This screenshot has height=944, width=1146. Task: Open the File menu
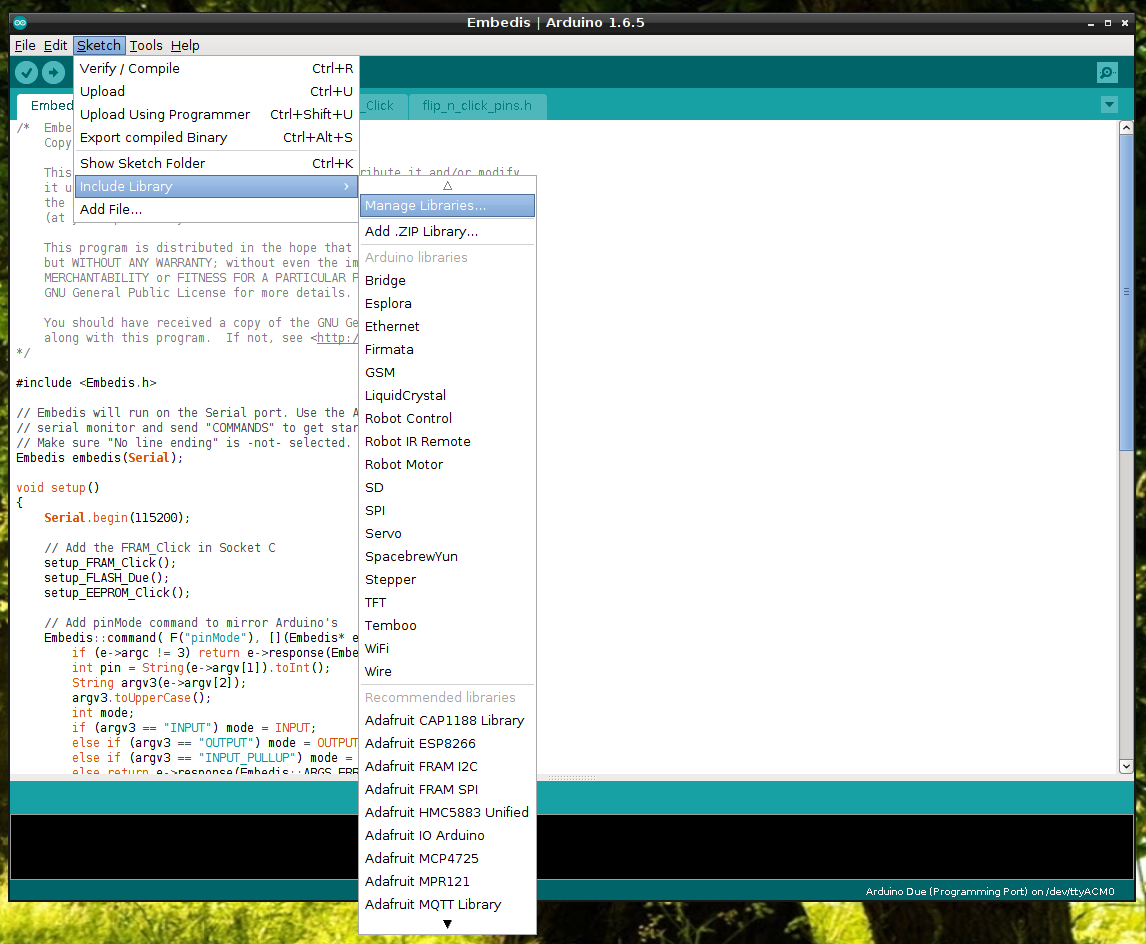click(25, 46)
